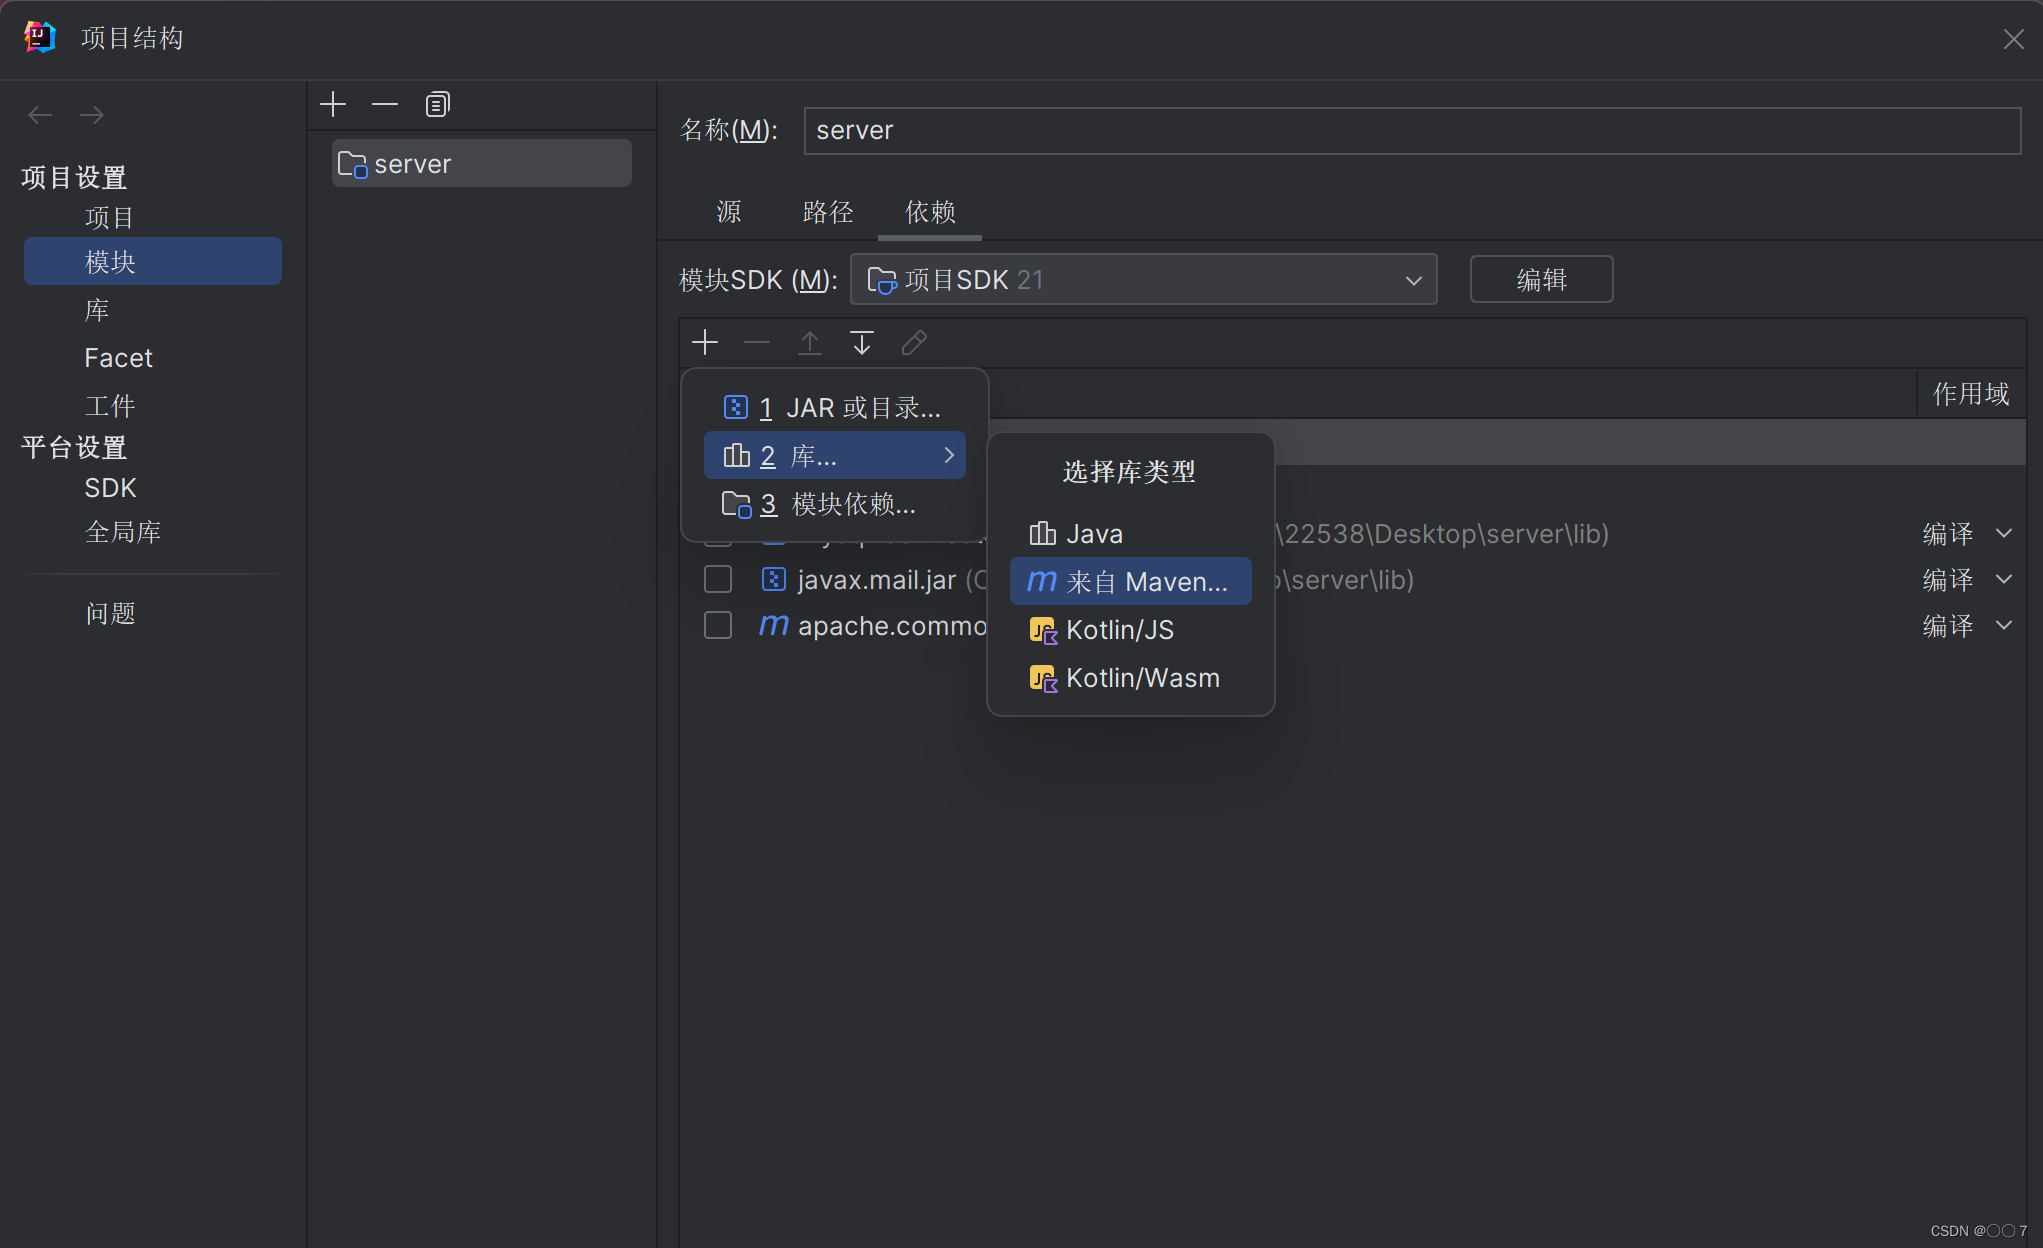The width and height of the screenshot is (2043, 1248).
Task: Click the edit dependency pencil icon
Action: pyautogui.click(x=914, y=343)
